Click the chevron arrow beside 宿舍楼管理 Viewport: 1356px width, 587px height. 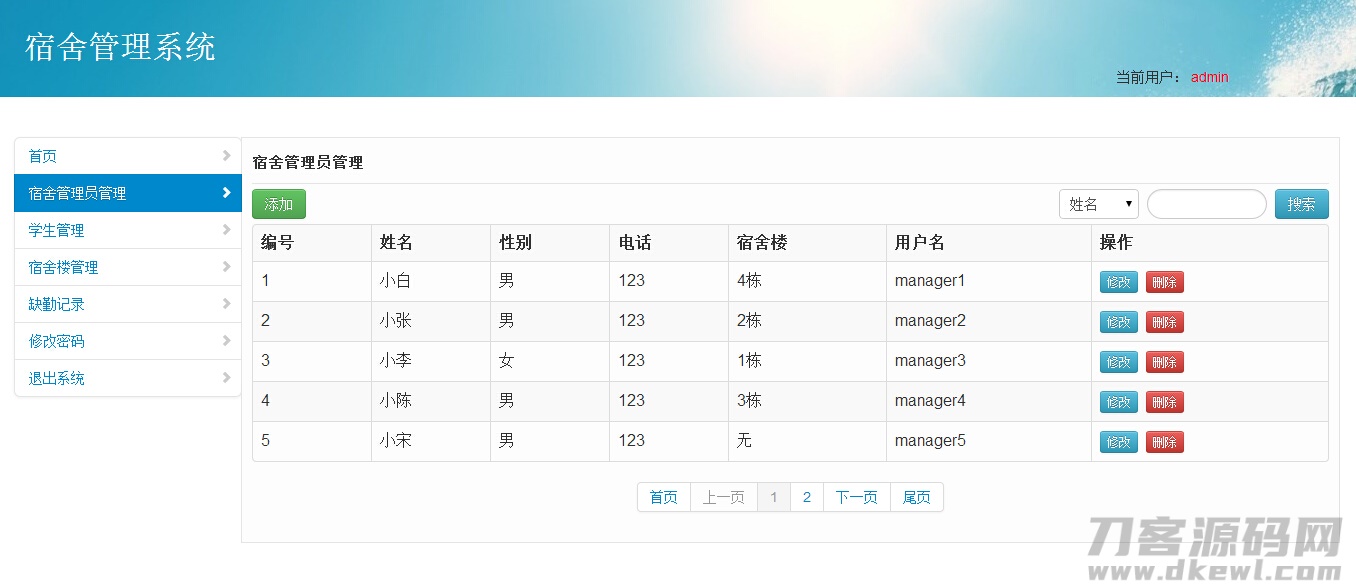pos(227,267)
